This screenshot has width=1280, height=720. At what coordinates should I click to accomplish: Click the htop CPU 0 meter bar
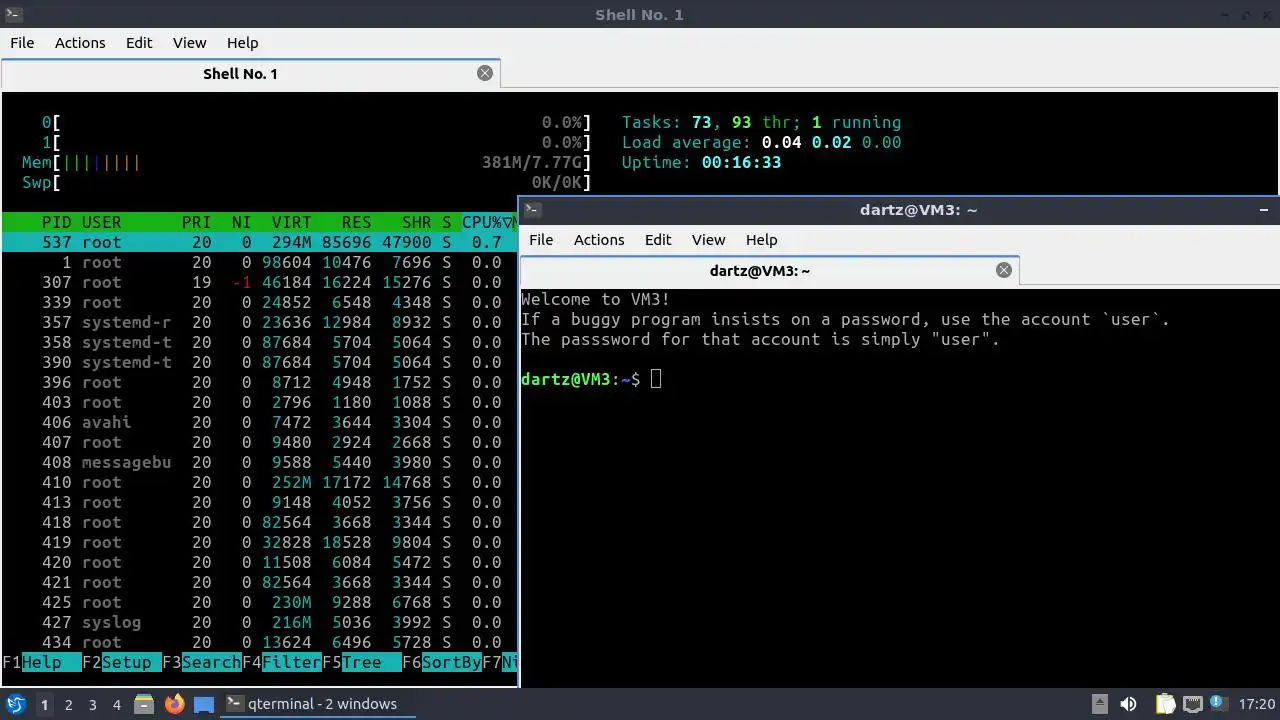(x=317, y=122)
